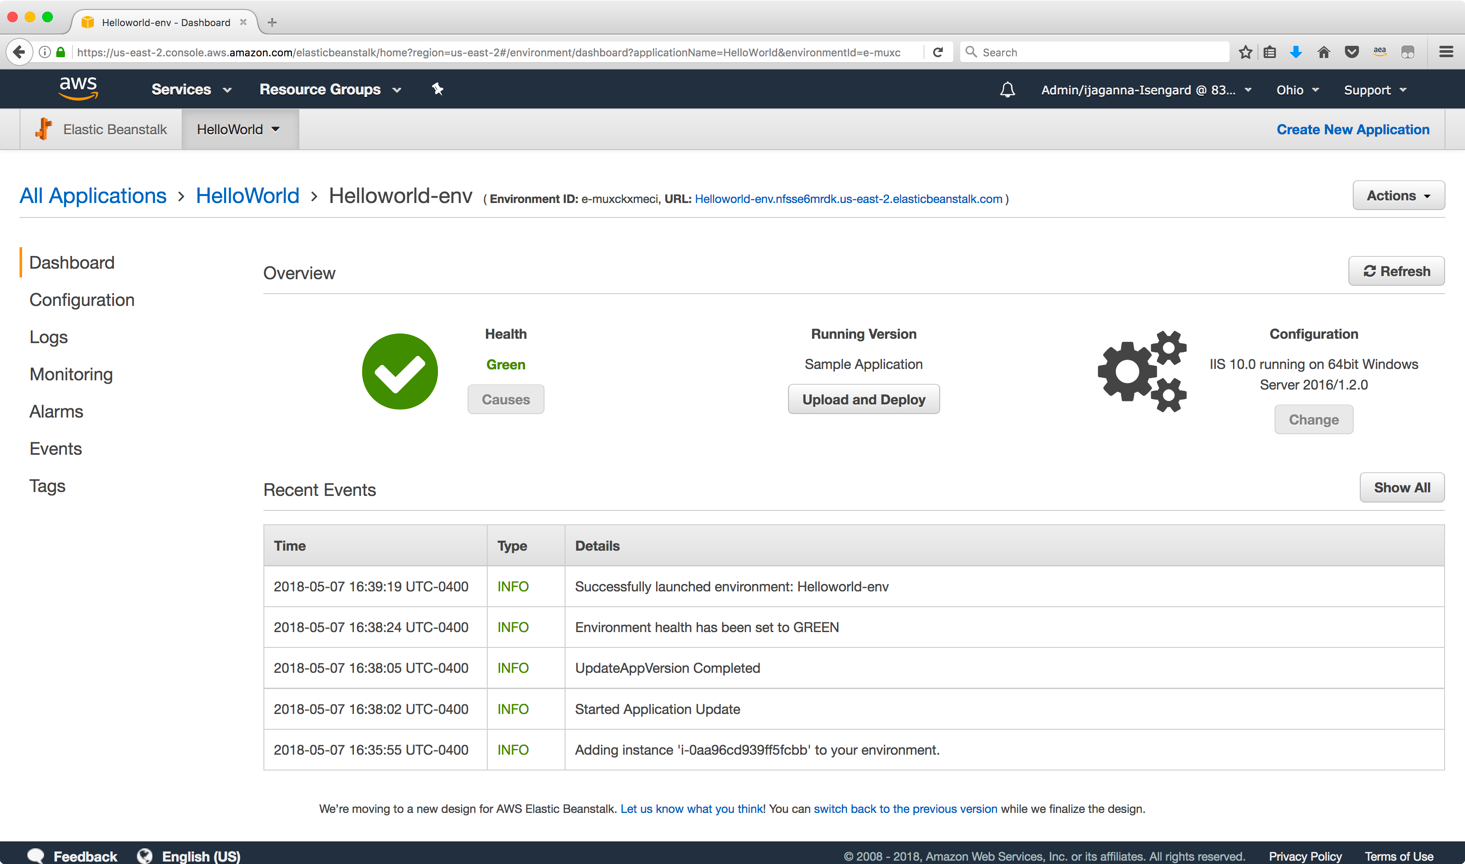Click the Pocket icon in browser toolbar
Viewport: 1465px width, 864px height.
pos(1351,52)
